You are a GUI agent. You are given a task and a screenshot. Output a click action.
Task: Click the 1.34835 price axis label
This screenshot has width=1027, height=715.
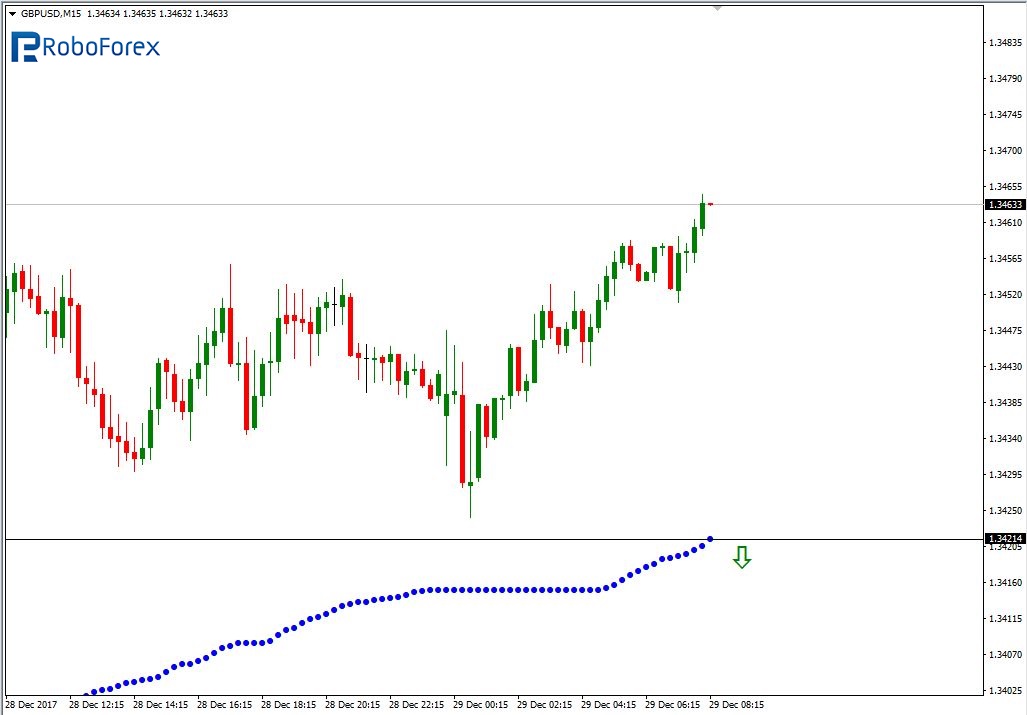[1004, 42]
